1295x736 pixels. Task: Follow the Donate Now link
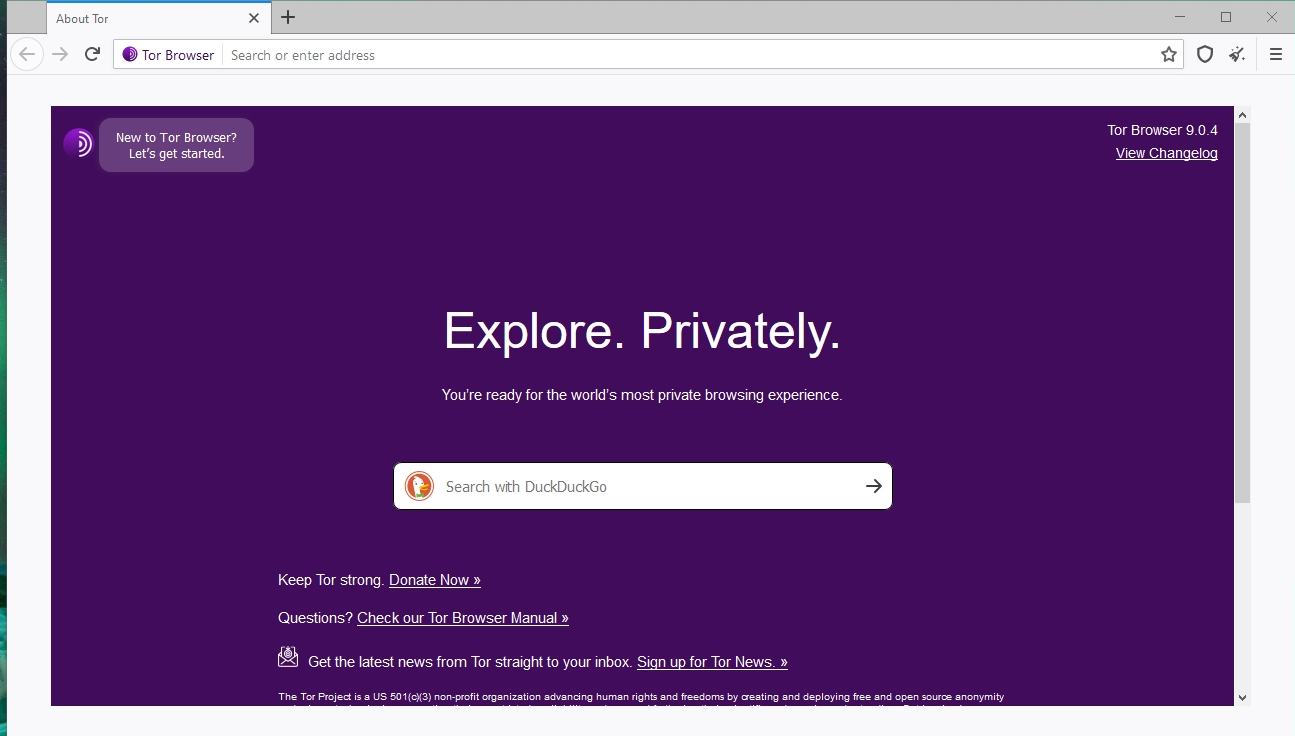pos(435,580)
